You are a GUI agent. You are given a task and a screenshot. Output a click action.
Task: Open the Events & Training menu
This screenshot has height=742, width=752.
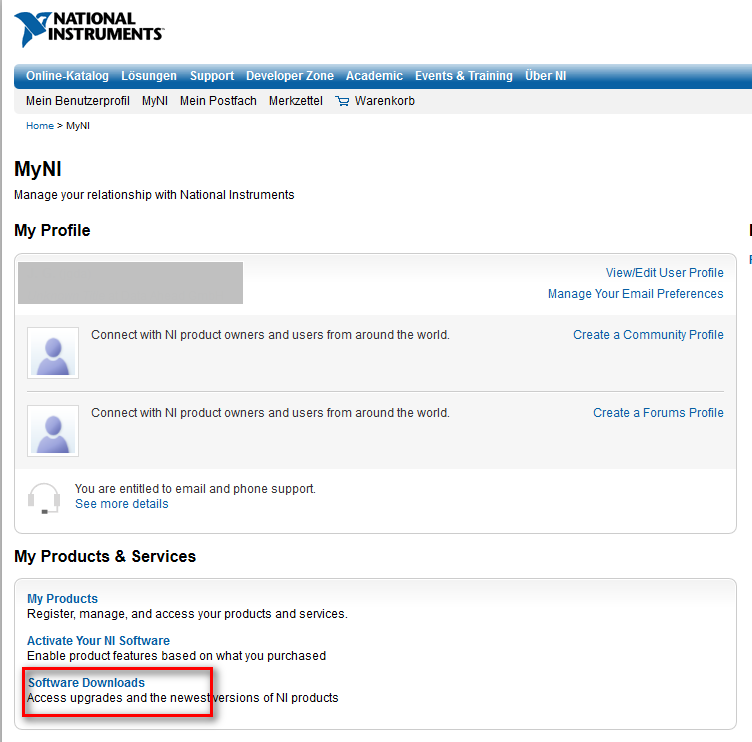[464, 76]
